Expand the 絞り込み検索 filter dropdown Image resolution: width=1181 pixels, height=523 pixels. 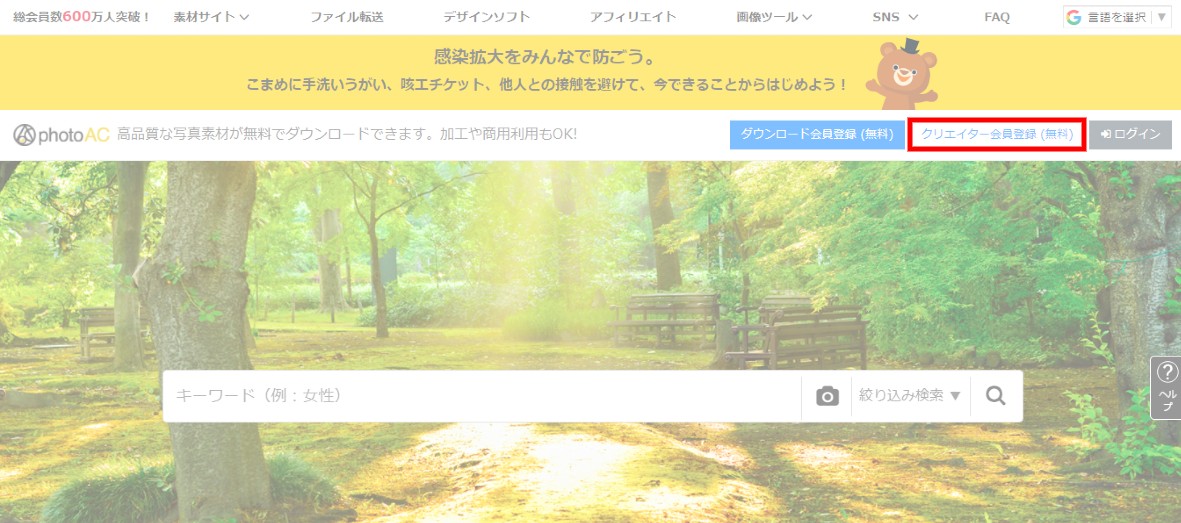(910, 396)
